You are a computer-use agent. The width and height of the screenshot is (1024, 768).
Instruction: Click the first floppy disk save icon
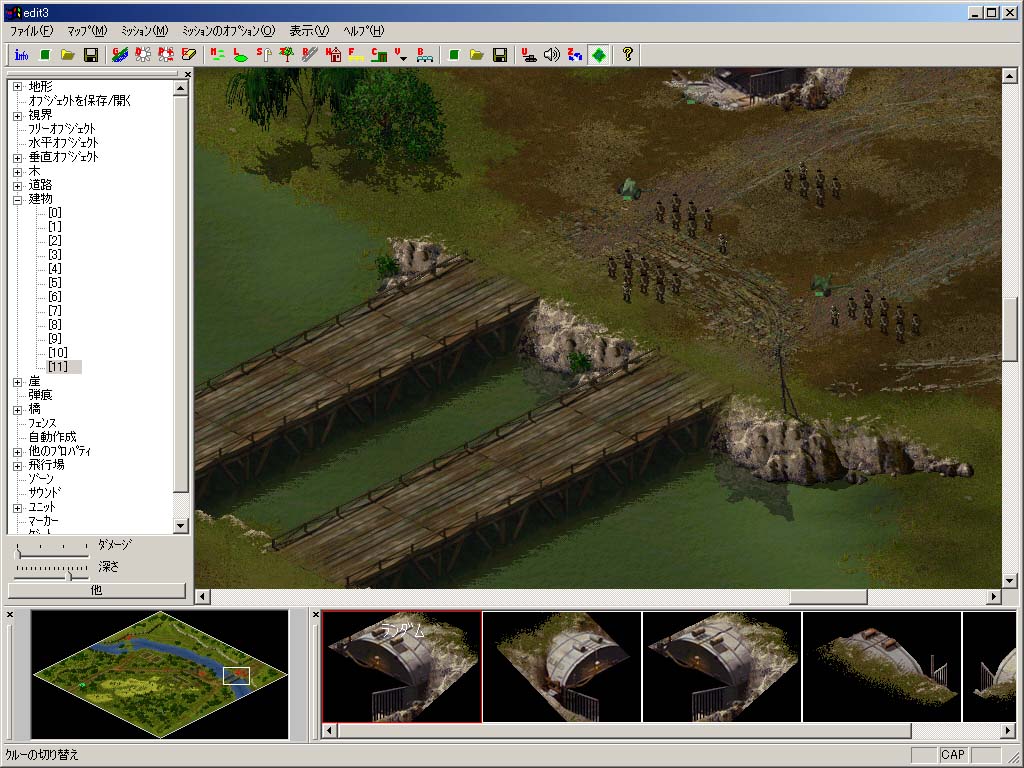click(91, 55)
